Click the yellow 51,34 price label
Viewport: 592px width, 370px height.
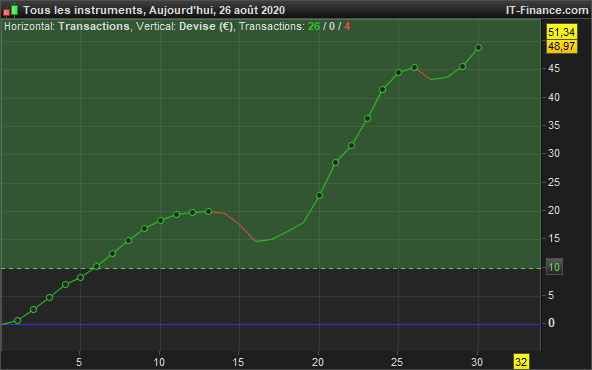pyautogui.click(x=561, y=32)
